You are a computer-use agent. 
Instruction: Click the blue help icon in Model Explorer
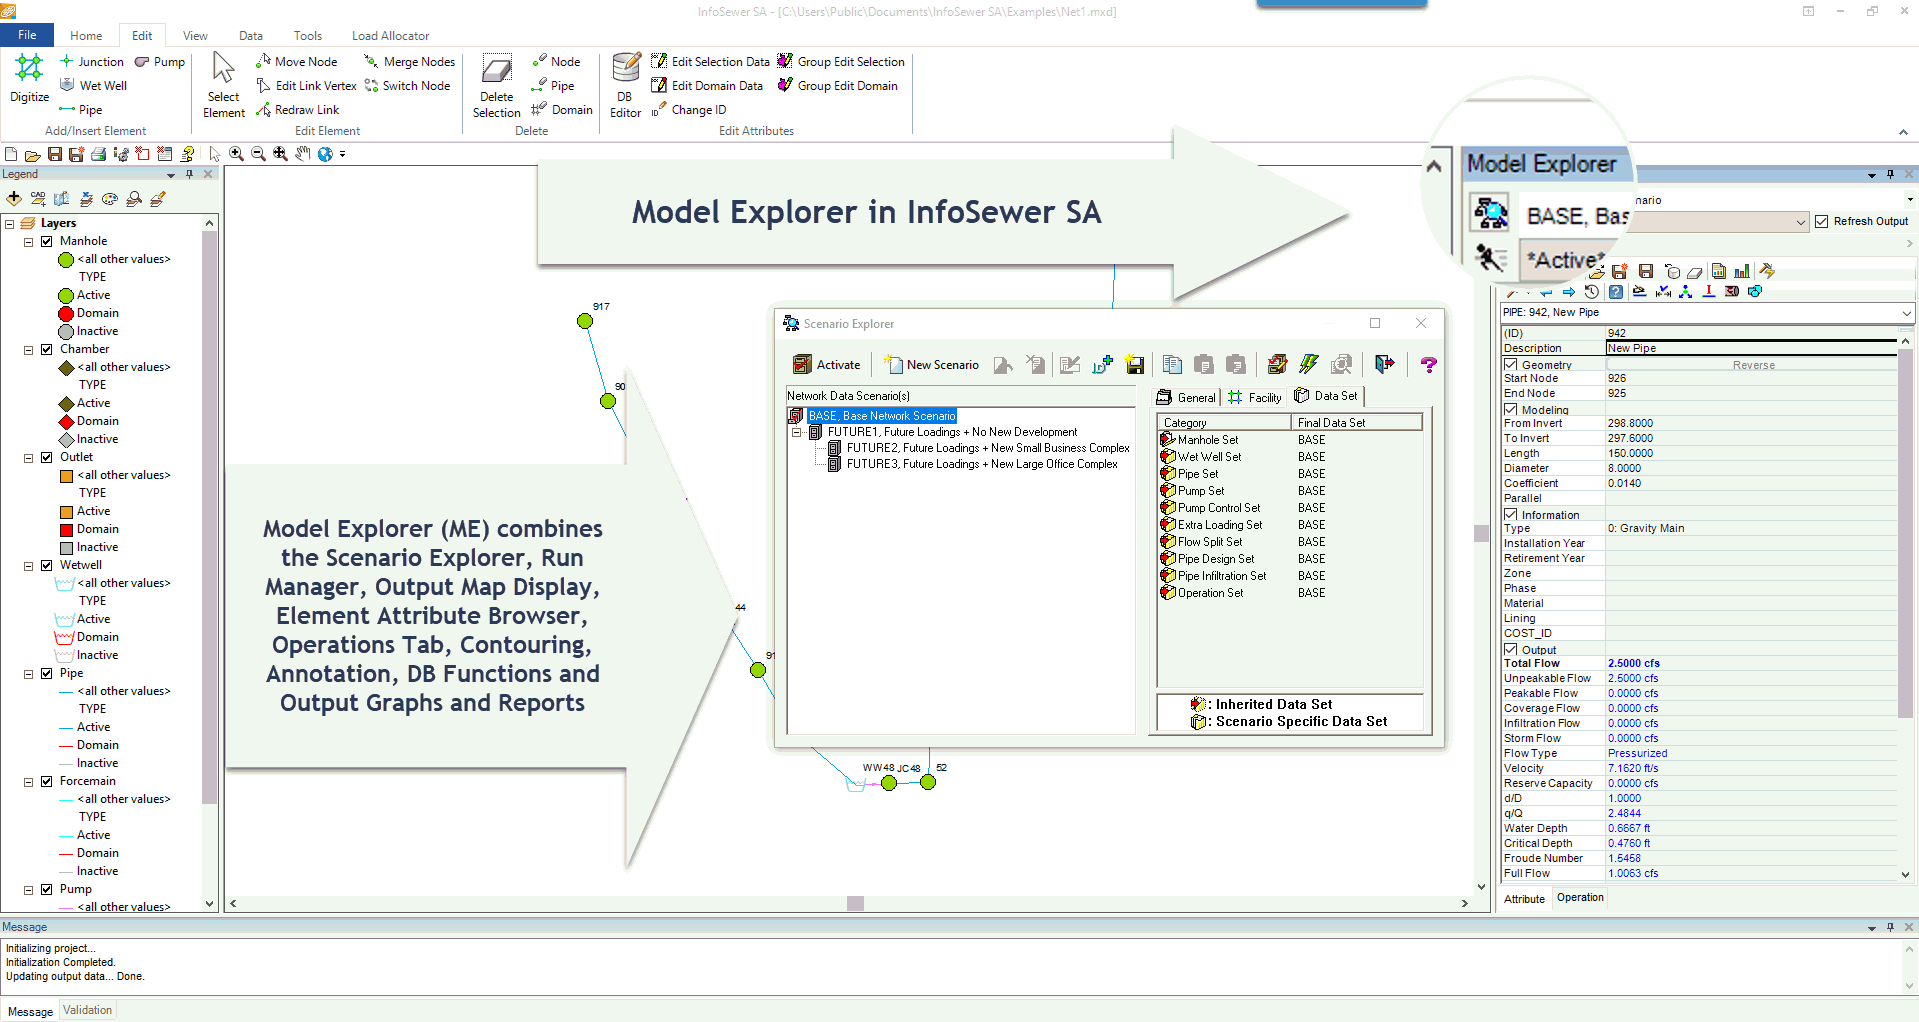(1616, 292)
